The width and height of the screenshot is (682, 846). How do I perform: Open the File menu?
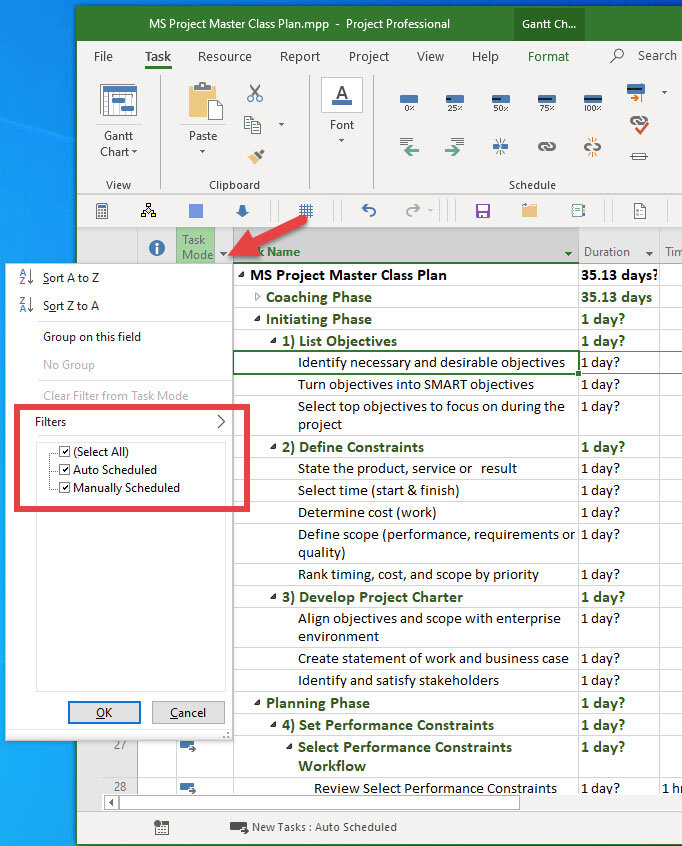click(x=103, y=57)
